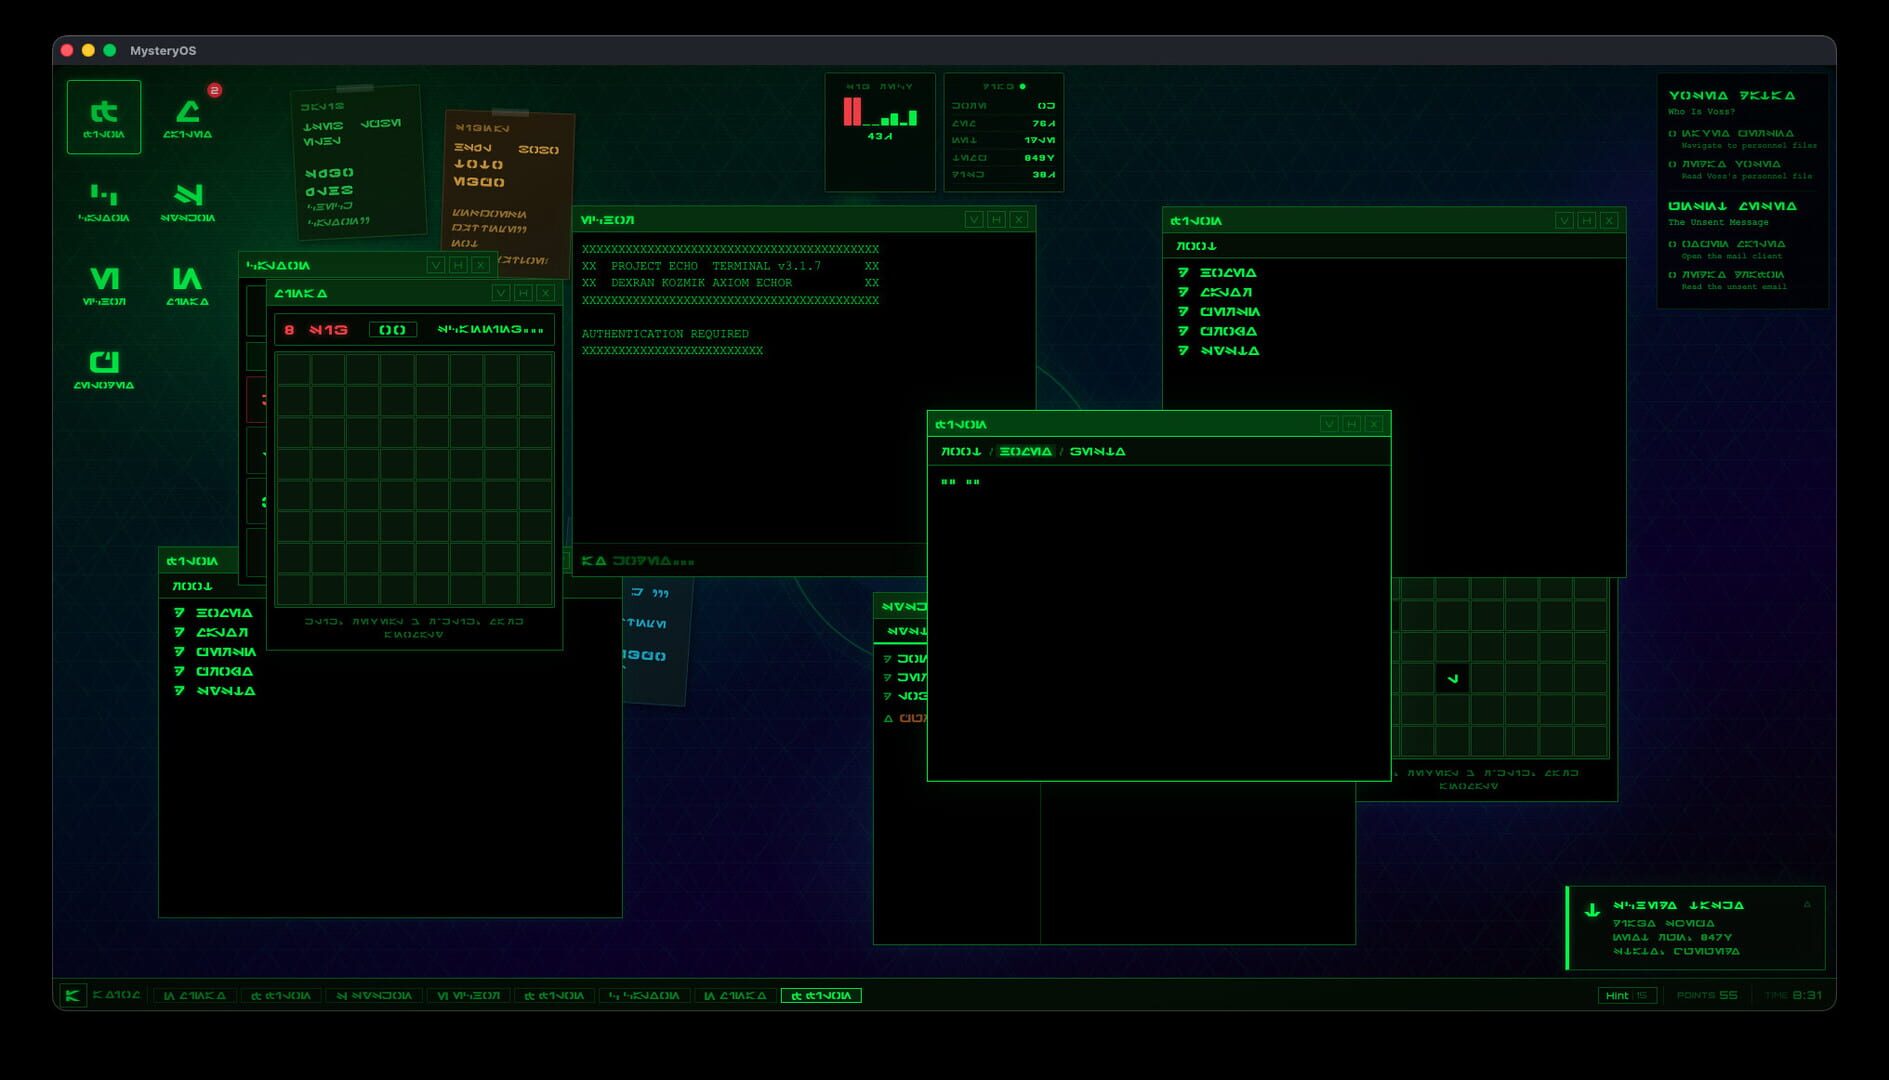The width and height of the screenshot is (1889, 1080).
Task: Select the highlighted middle breadcrumb segment
Action: point(1024,451)
